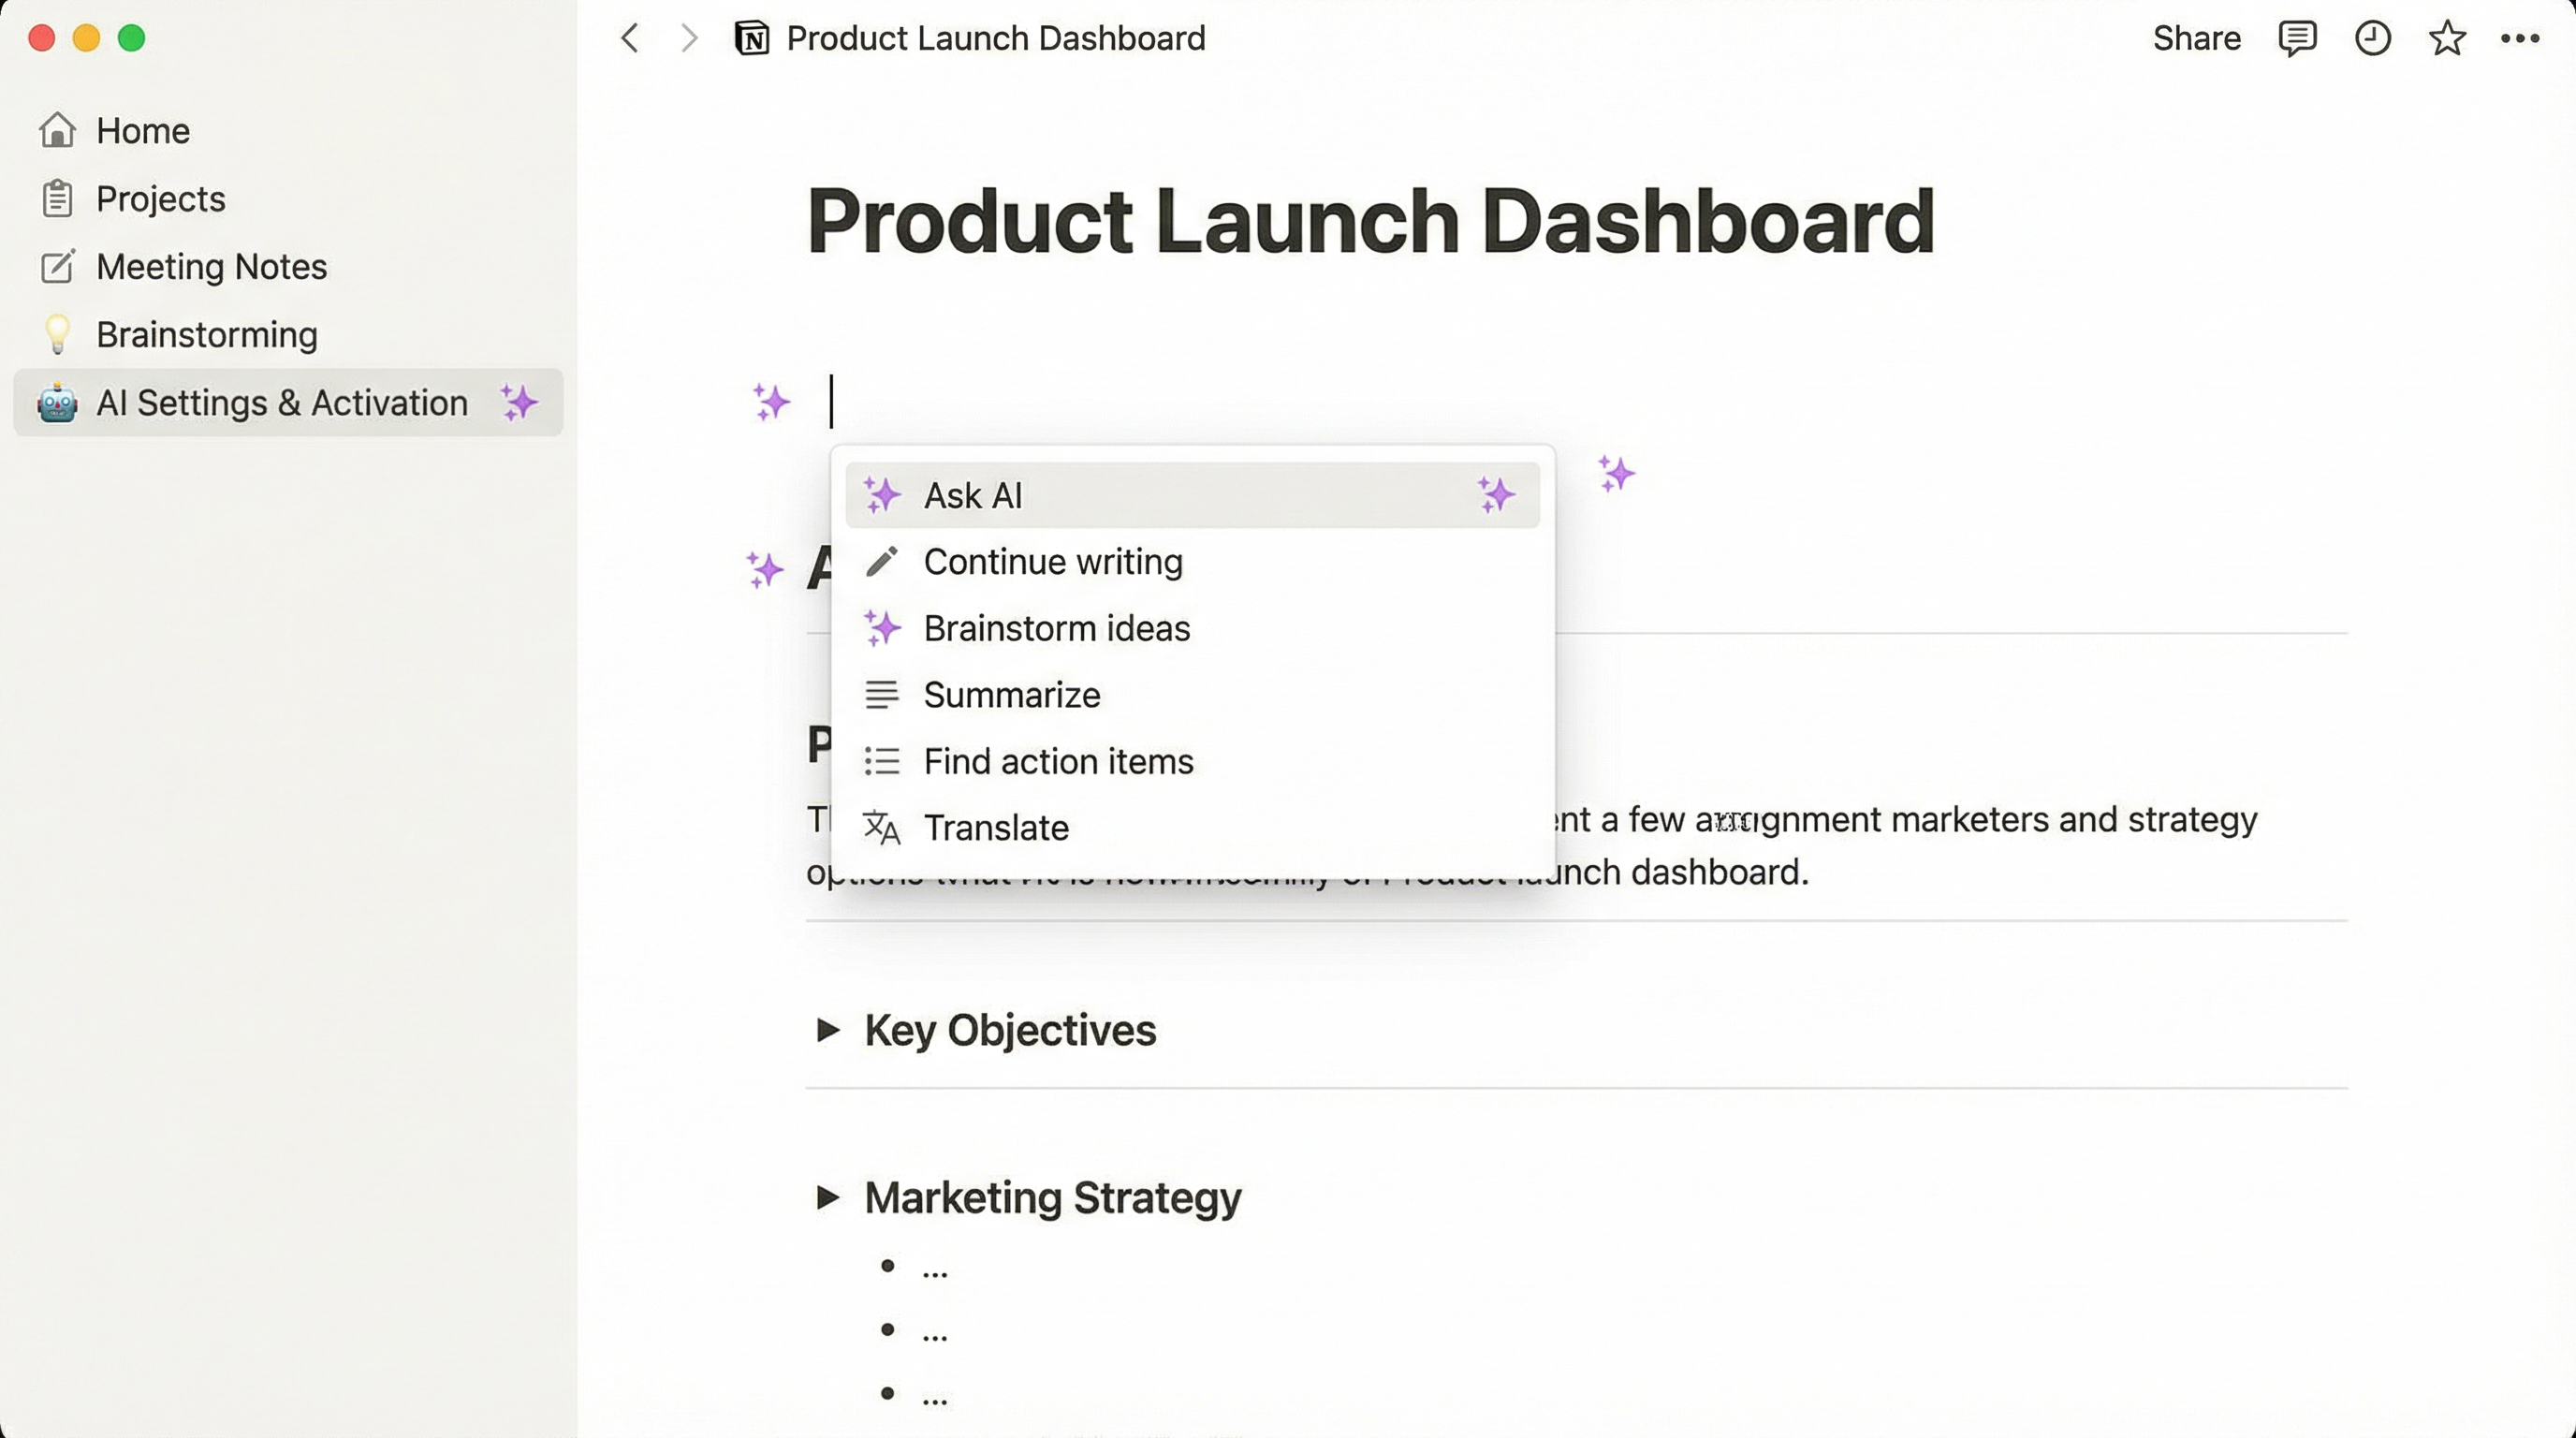Viewport: 2576px width, 1438px height.
Task: Toggle favorite with the star icon
Action: 2446,38
